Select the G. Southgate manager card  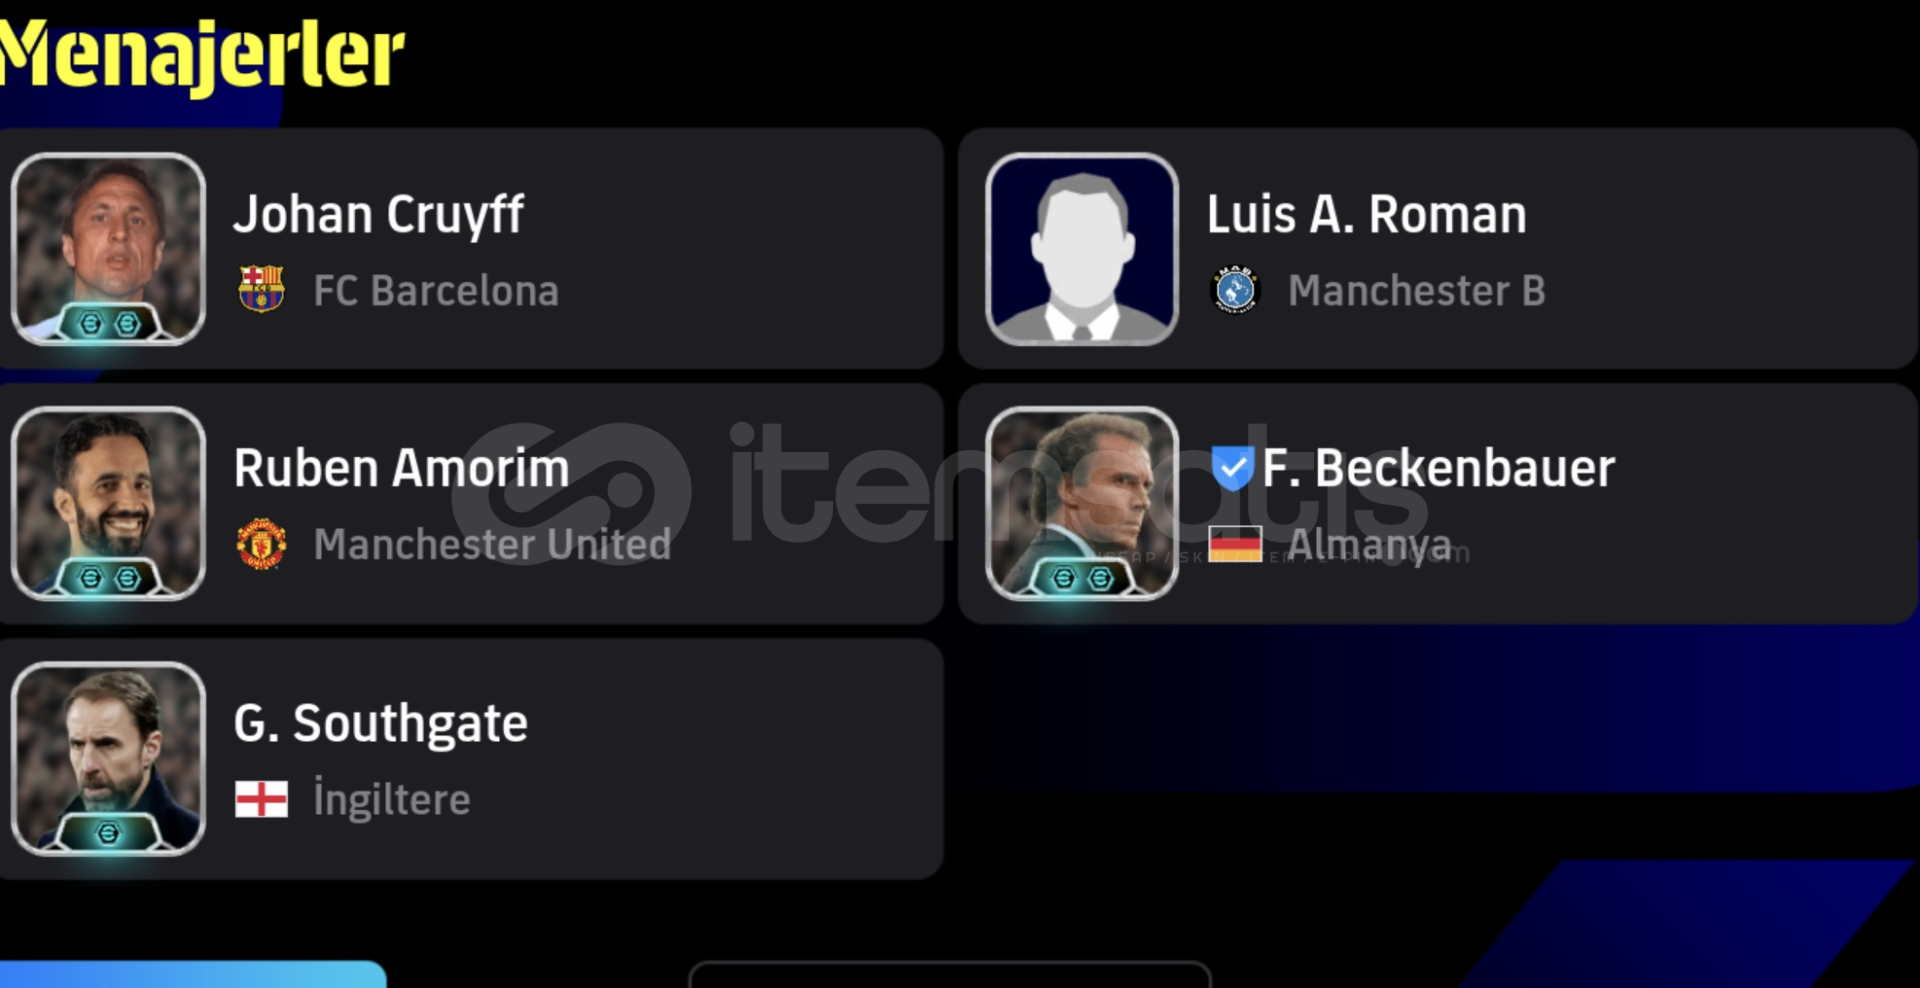(x=471, y=759)
